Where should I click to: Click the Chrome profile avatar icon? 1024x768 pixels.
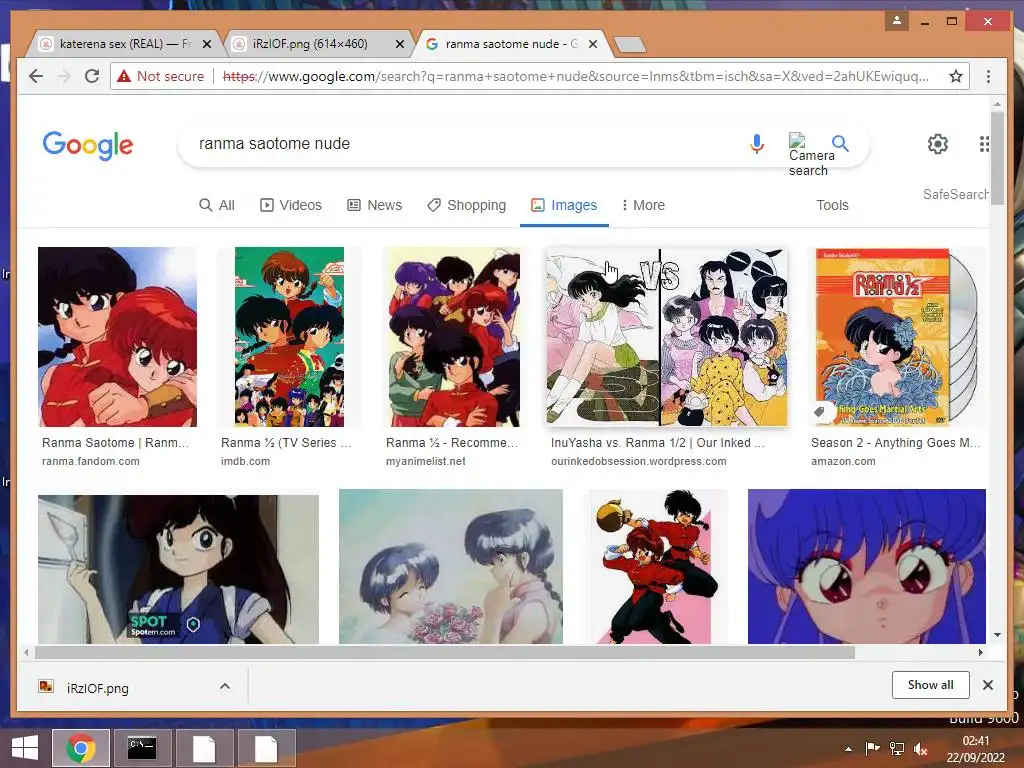click(897, 20)
